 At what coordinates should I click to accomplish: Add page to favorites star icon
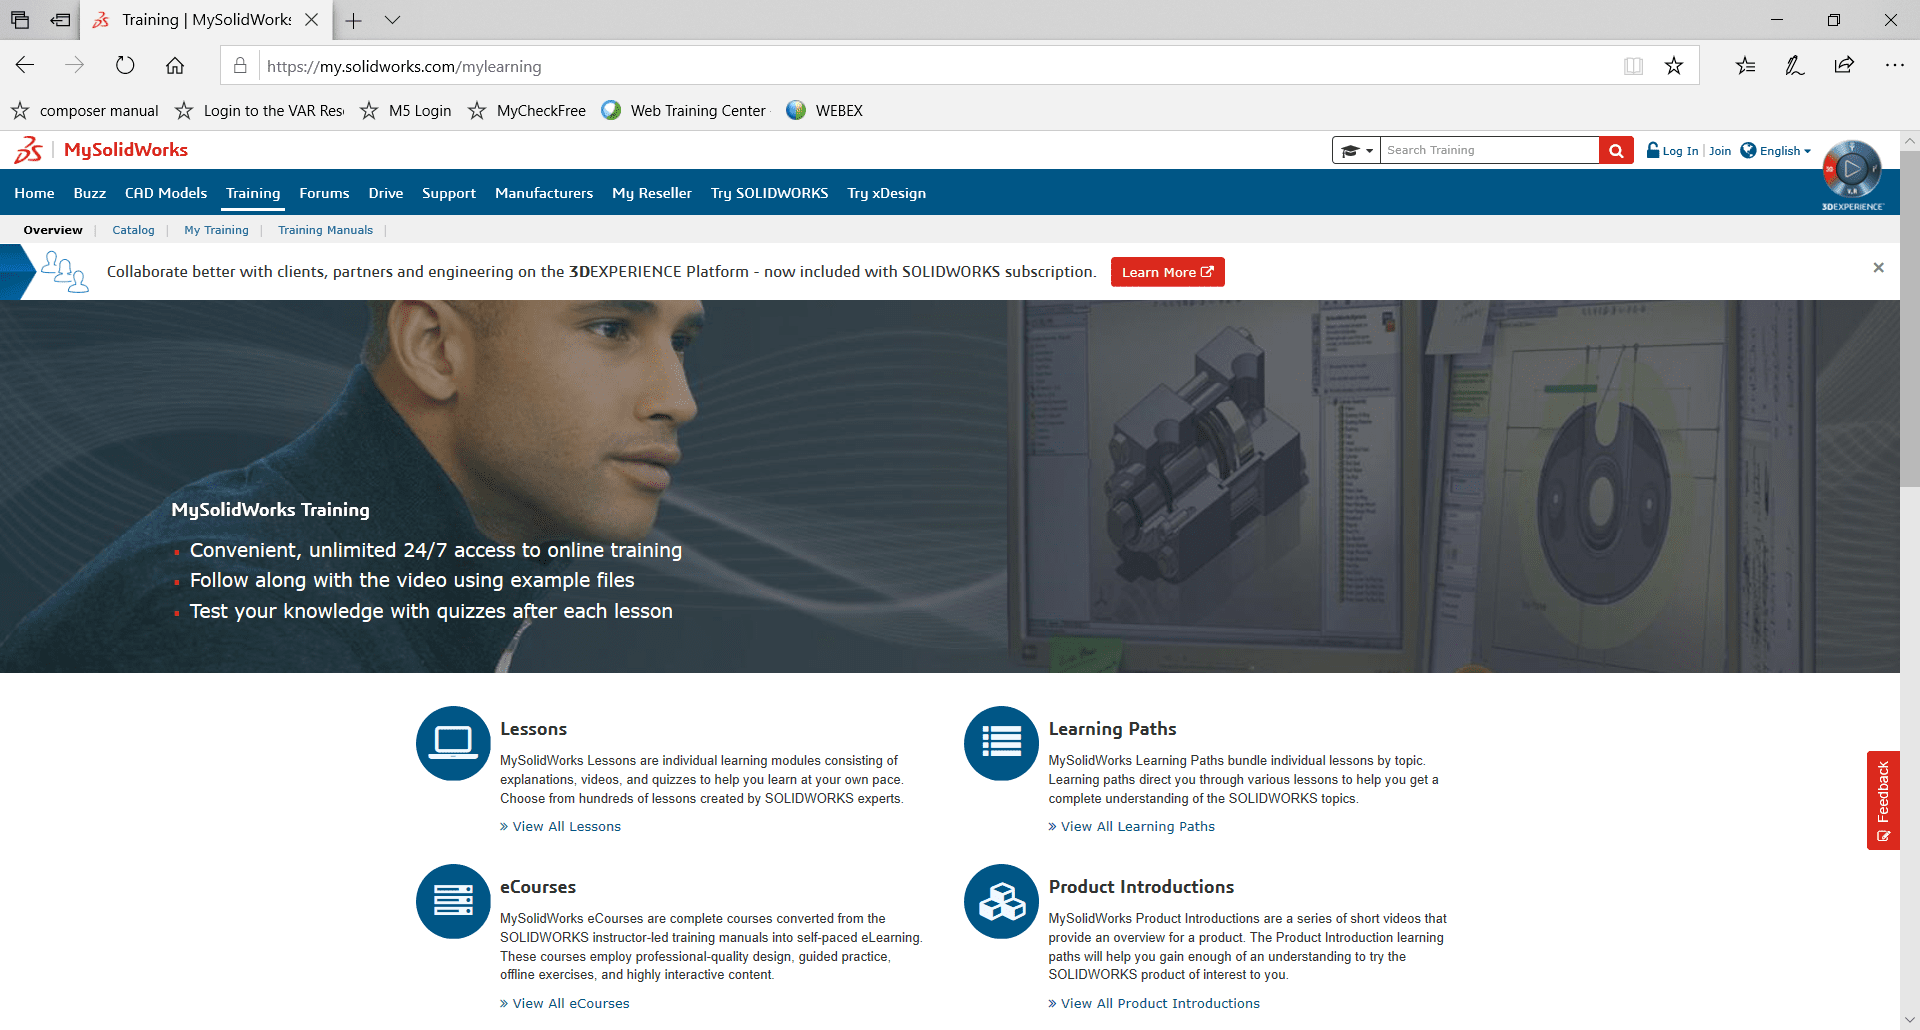[x=1674, y=66]
